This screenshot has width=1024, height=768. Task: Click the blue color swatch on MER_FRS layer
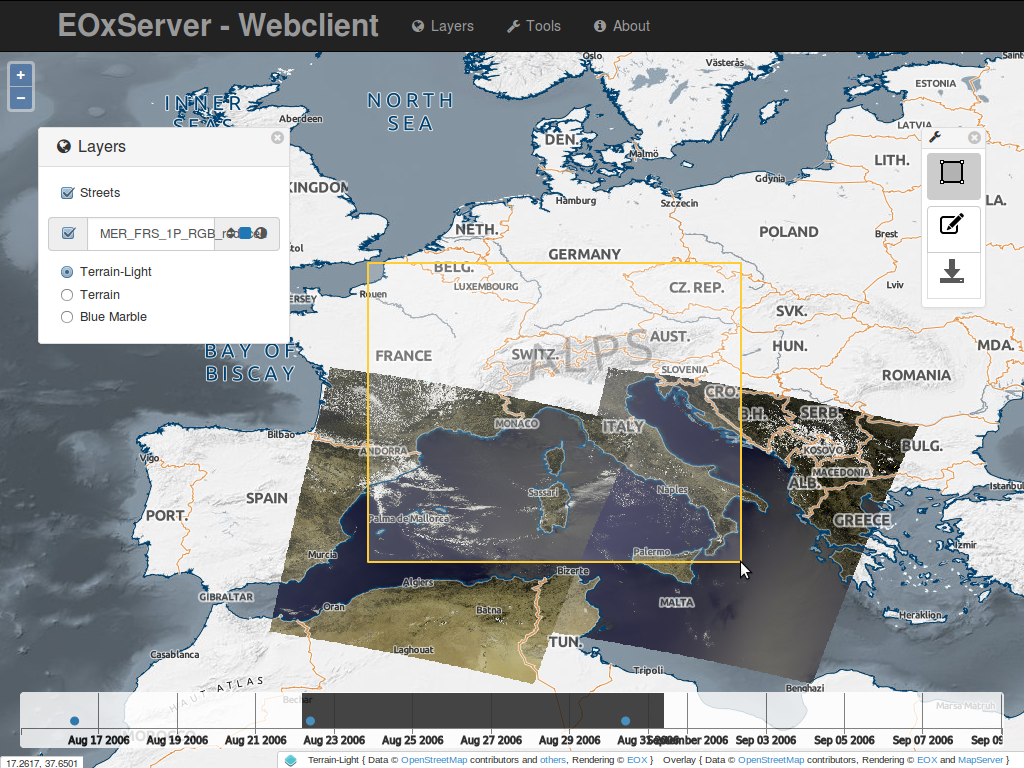tap(246, 233)
